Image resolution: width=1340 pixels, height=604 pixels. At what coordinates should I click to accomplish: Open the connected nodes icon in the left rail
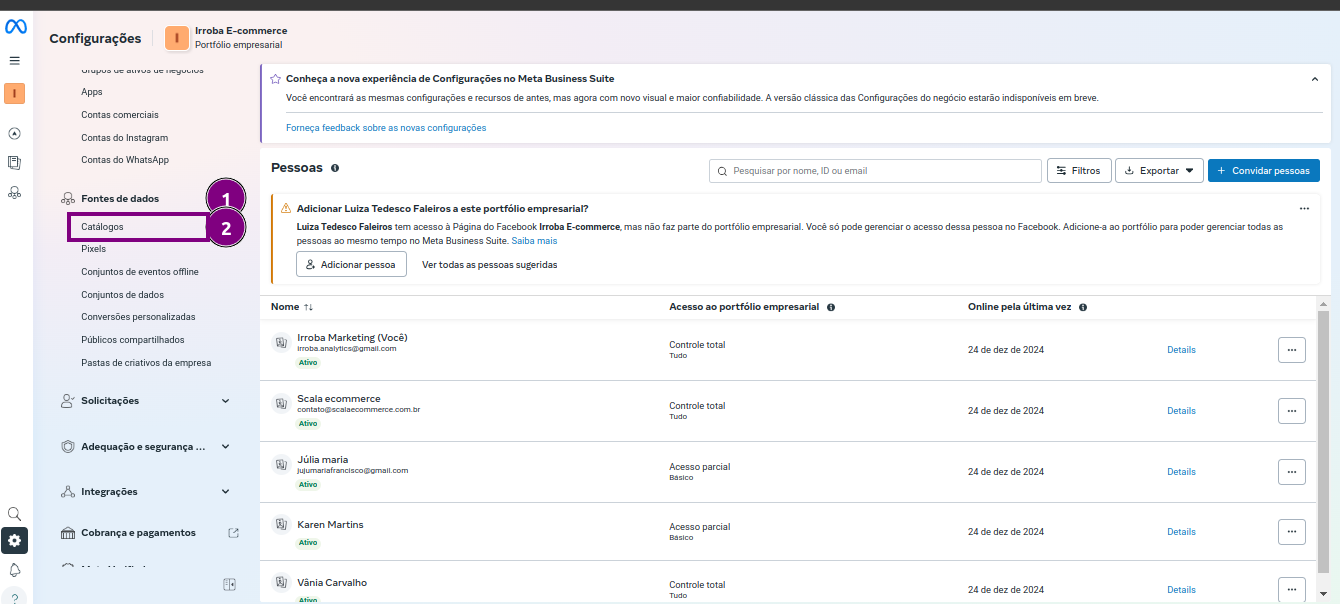pyautogui.click(x=15, y=191)
